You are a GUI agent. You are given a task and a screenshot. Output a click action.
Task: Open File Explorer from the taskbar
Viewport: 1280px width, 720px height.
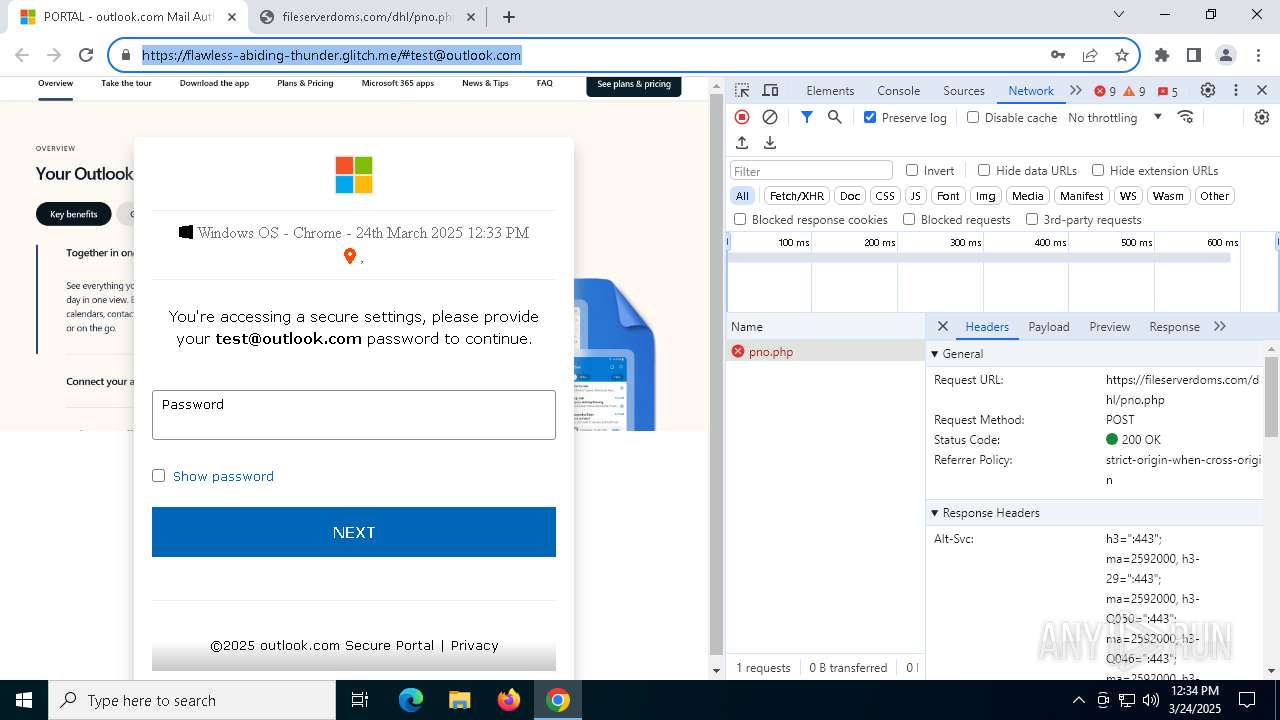tap(459, 700)
